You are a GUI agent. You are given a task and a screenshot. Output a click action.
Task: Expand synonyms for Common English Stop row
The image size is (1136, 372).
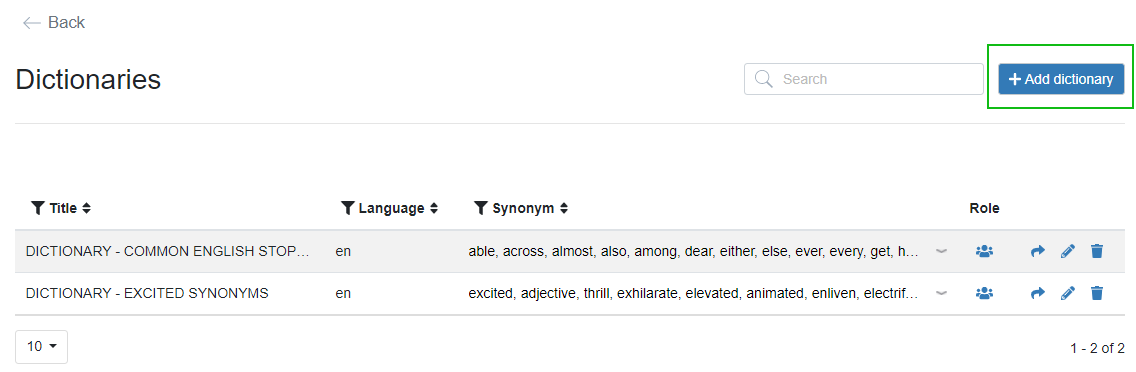click(941, 252)
